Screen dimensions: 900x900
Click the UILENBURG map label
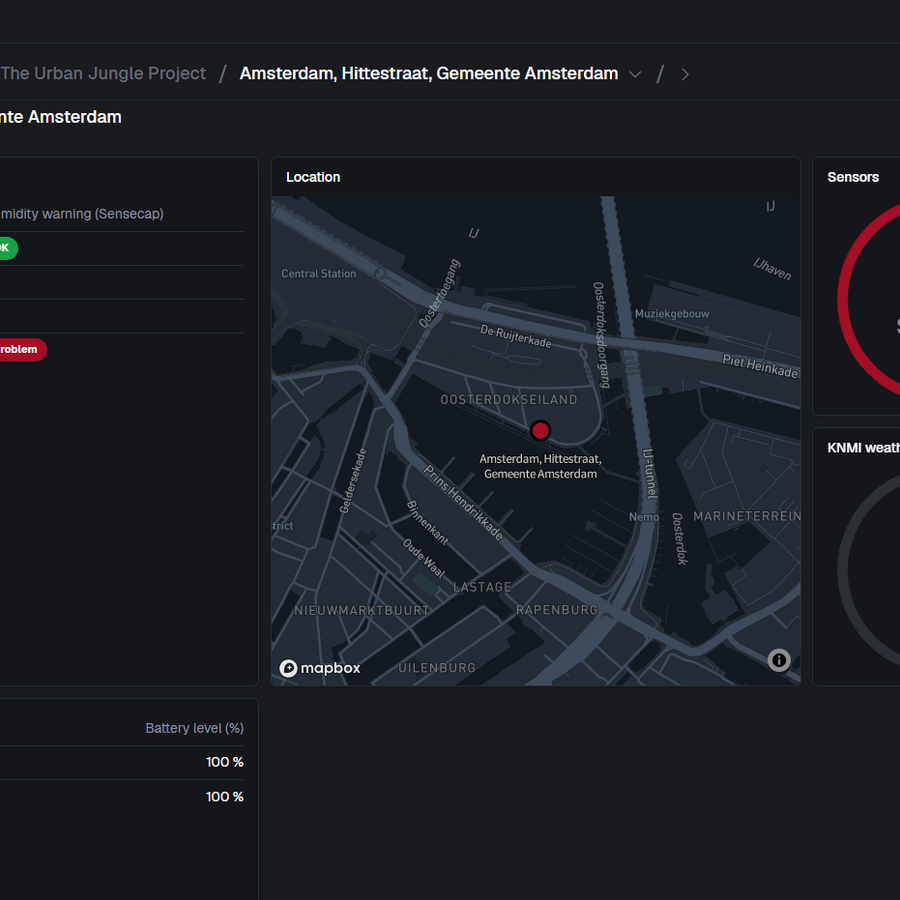pos(437,668)
